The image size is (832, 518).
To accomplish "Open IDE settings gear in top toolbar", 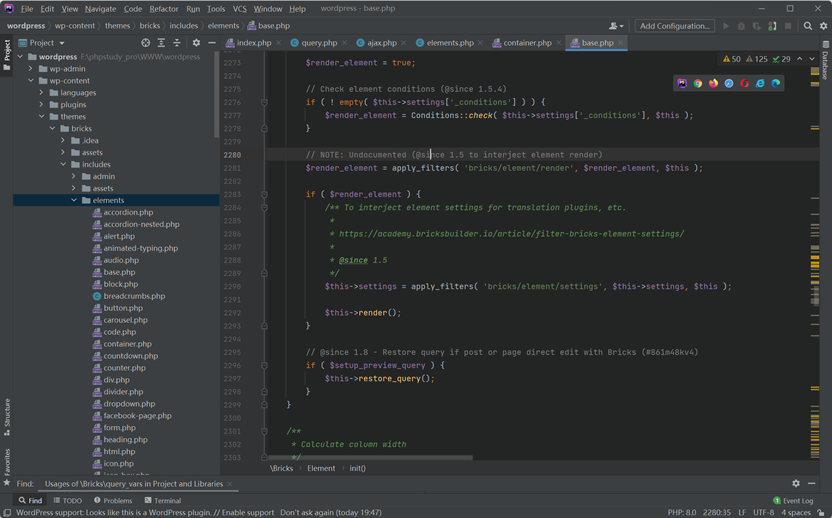I will coord(824,25).
